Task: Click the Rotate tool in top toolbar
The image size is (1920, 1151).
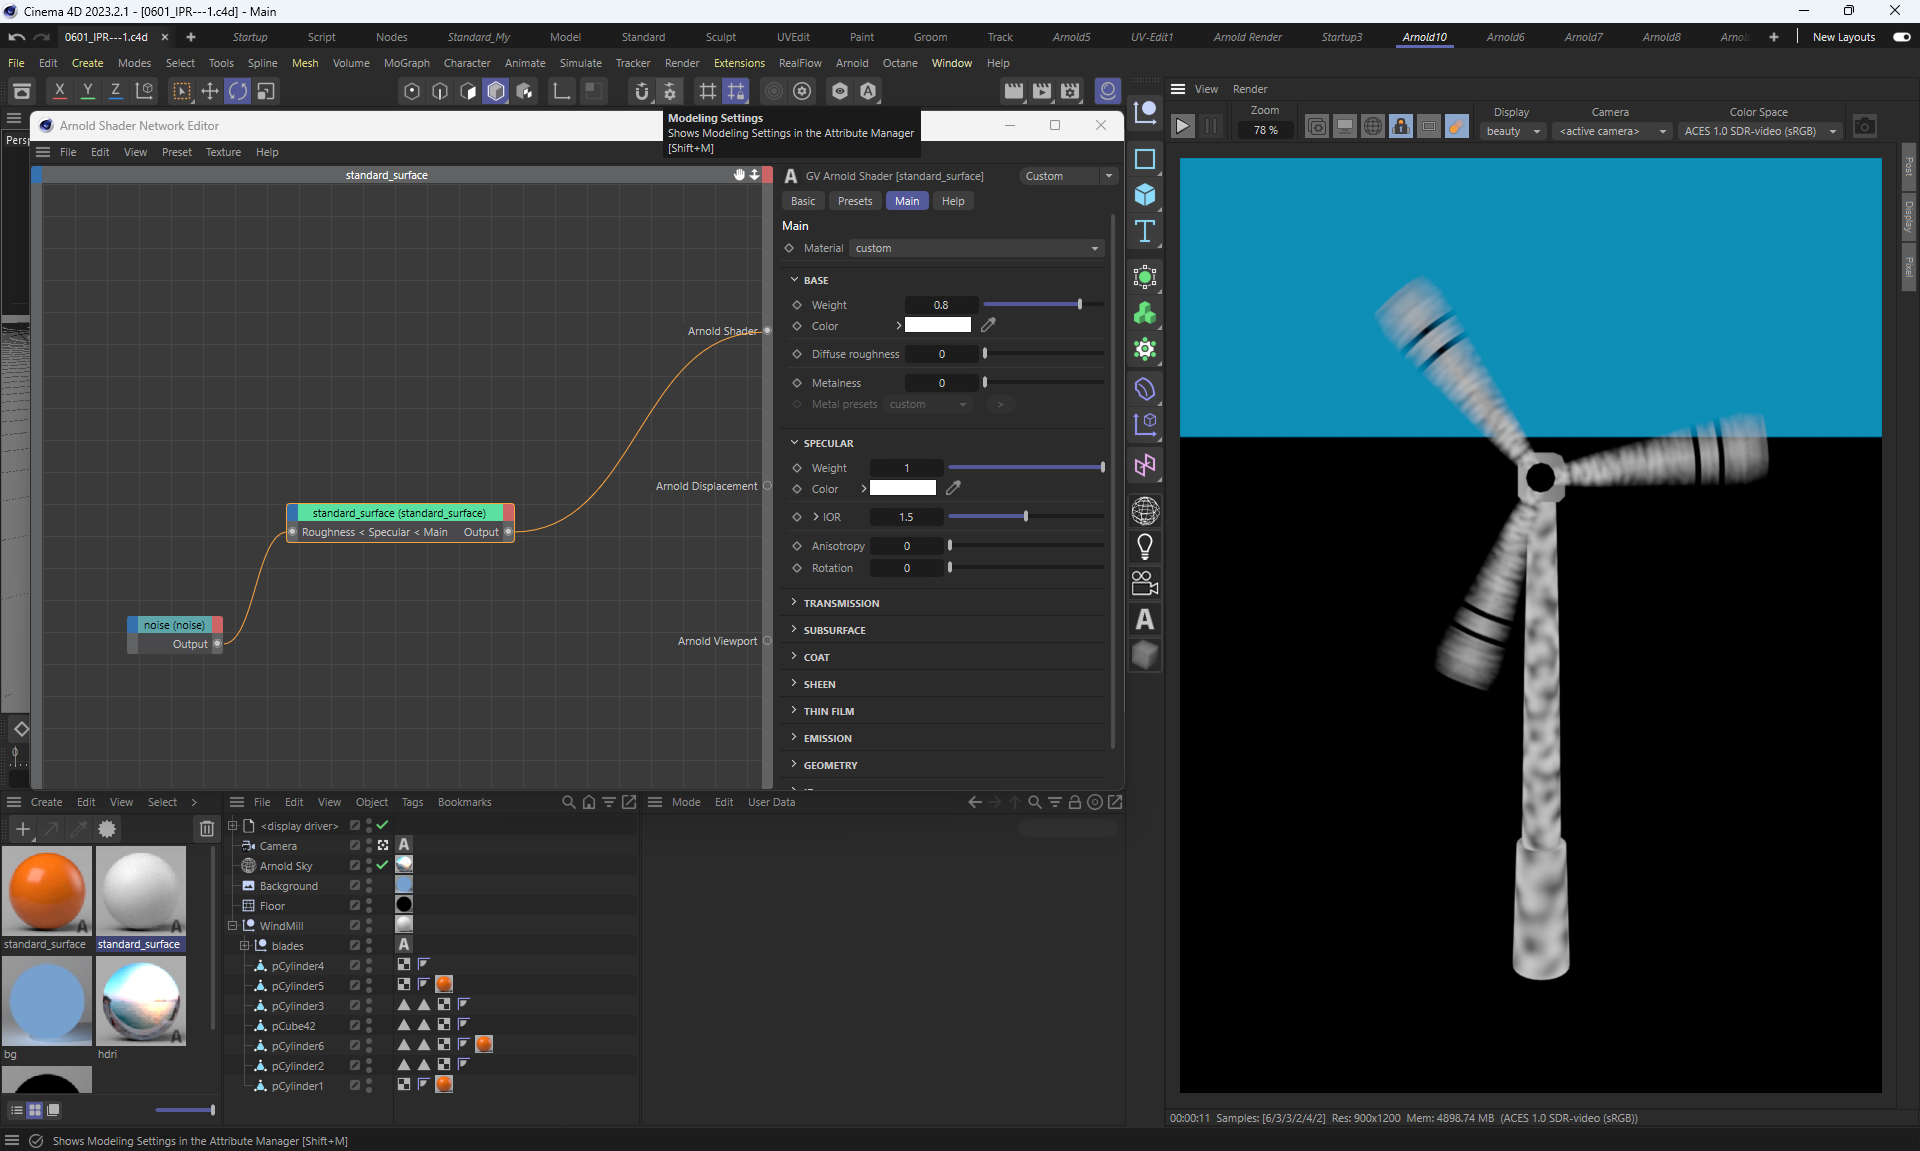Action: (238, 91)
